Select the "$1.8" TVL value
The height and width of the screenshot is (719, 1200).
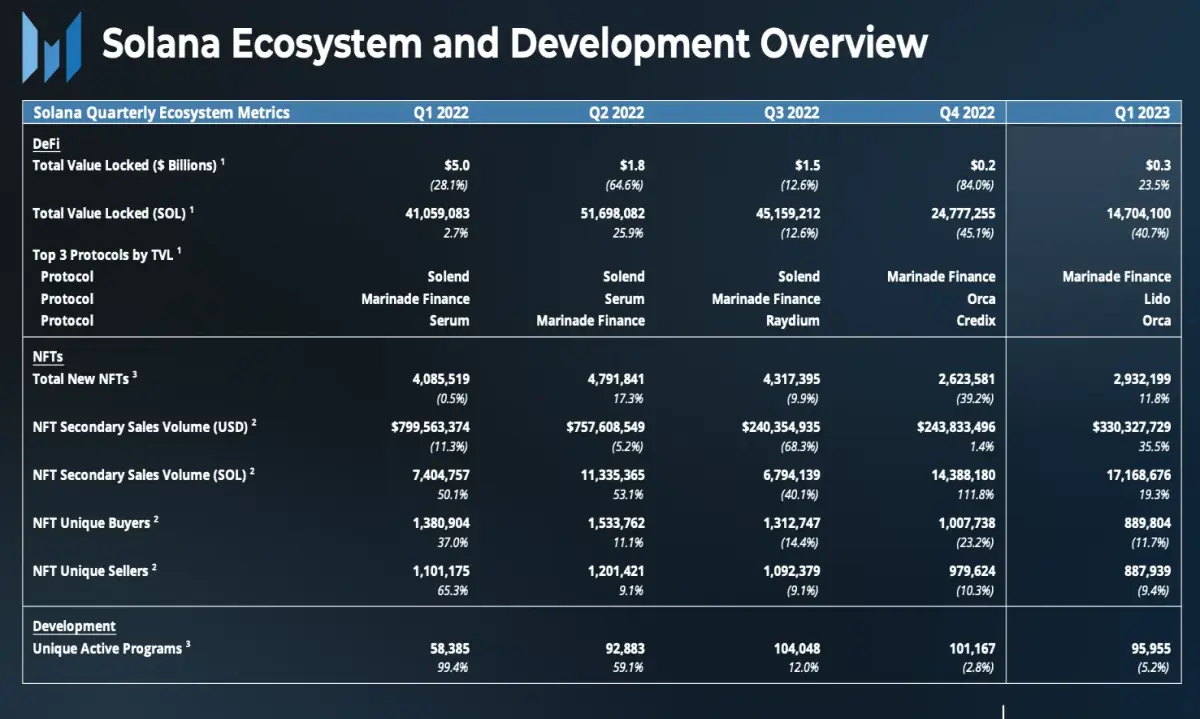point(632,165)
